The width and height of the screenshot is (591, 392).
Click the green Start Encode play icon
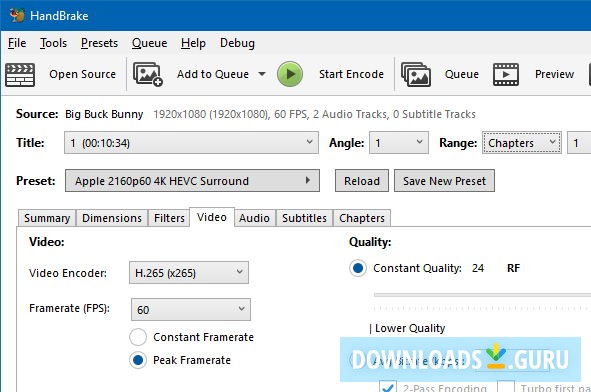[290, 74]
